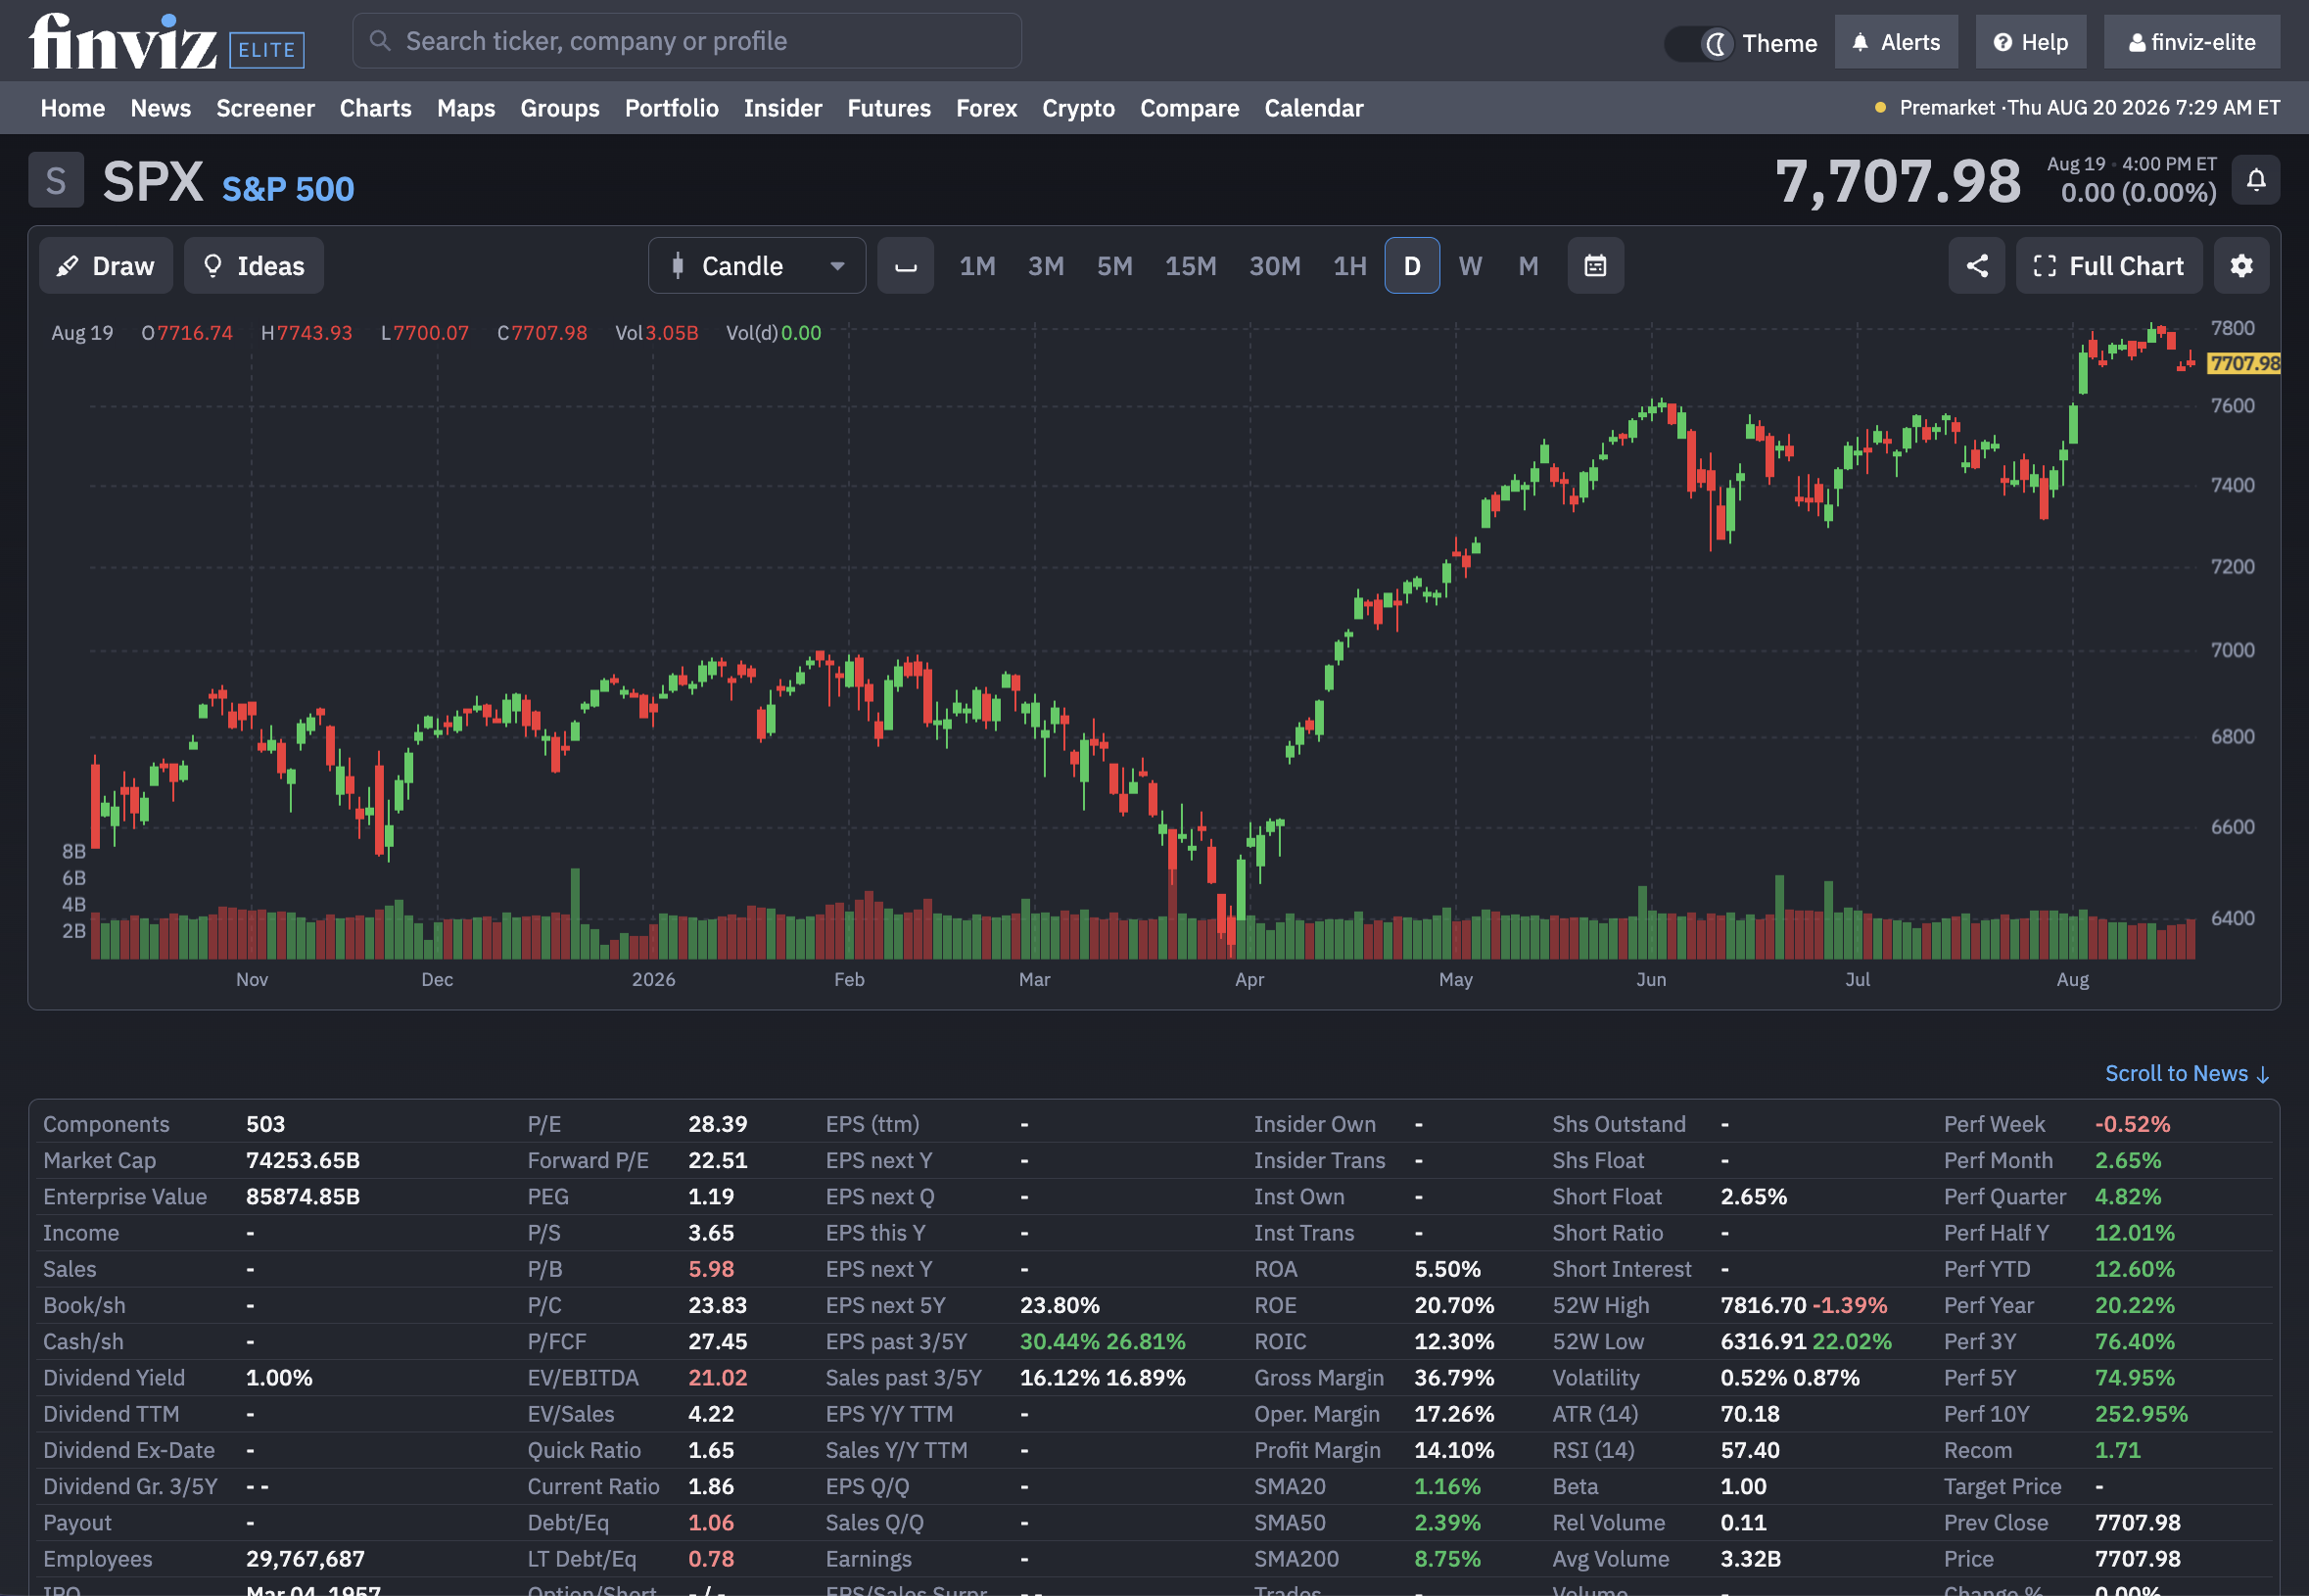2309x1596 pixels.
Task: Select the D daily timeframe
Action: pos(1411,266)
